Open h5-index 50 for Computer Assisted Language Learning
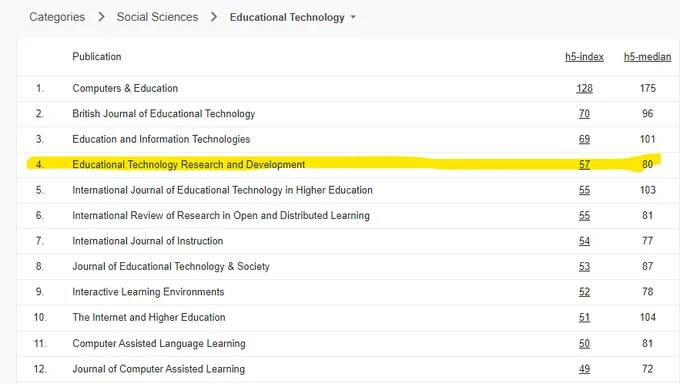This screenshot has width=680, height=384. (584, 344)
